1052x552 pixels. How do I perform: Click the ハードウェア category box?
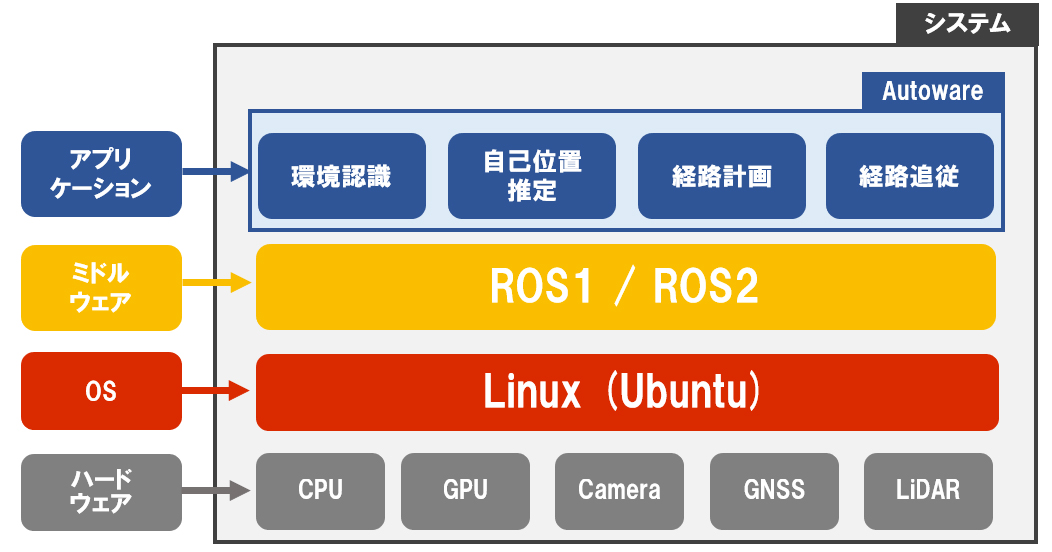coord(101,492)
